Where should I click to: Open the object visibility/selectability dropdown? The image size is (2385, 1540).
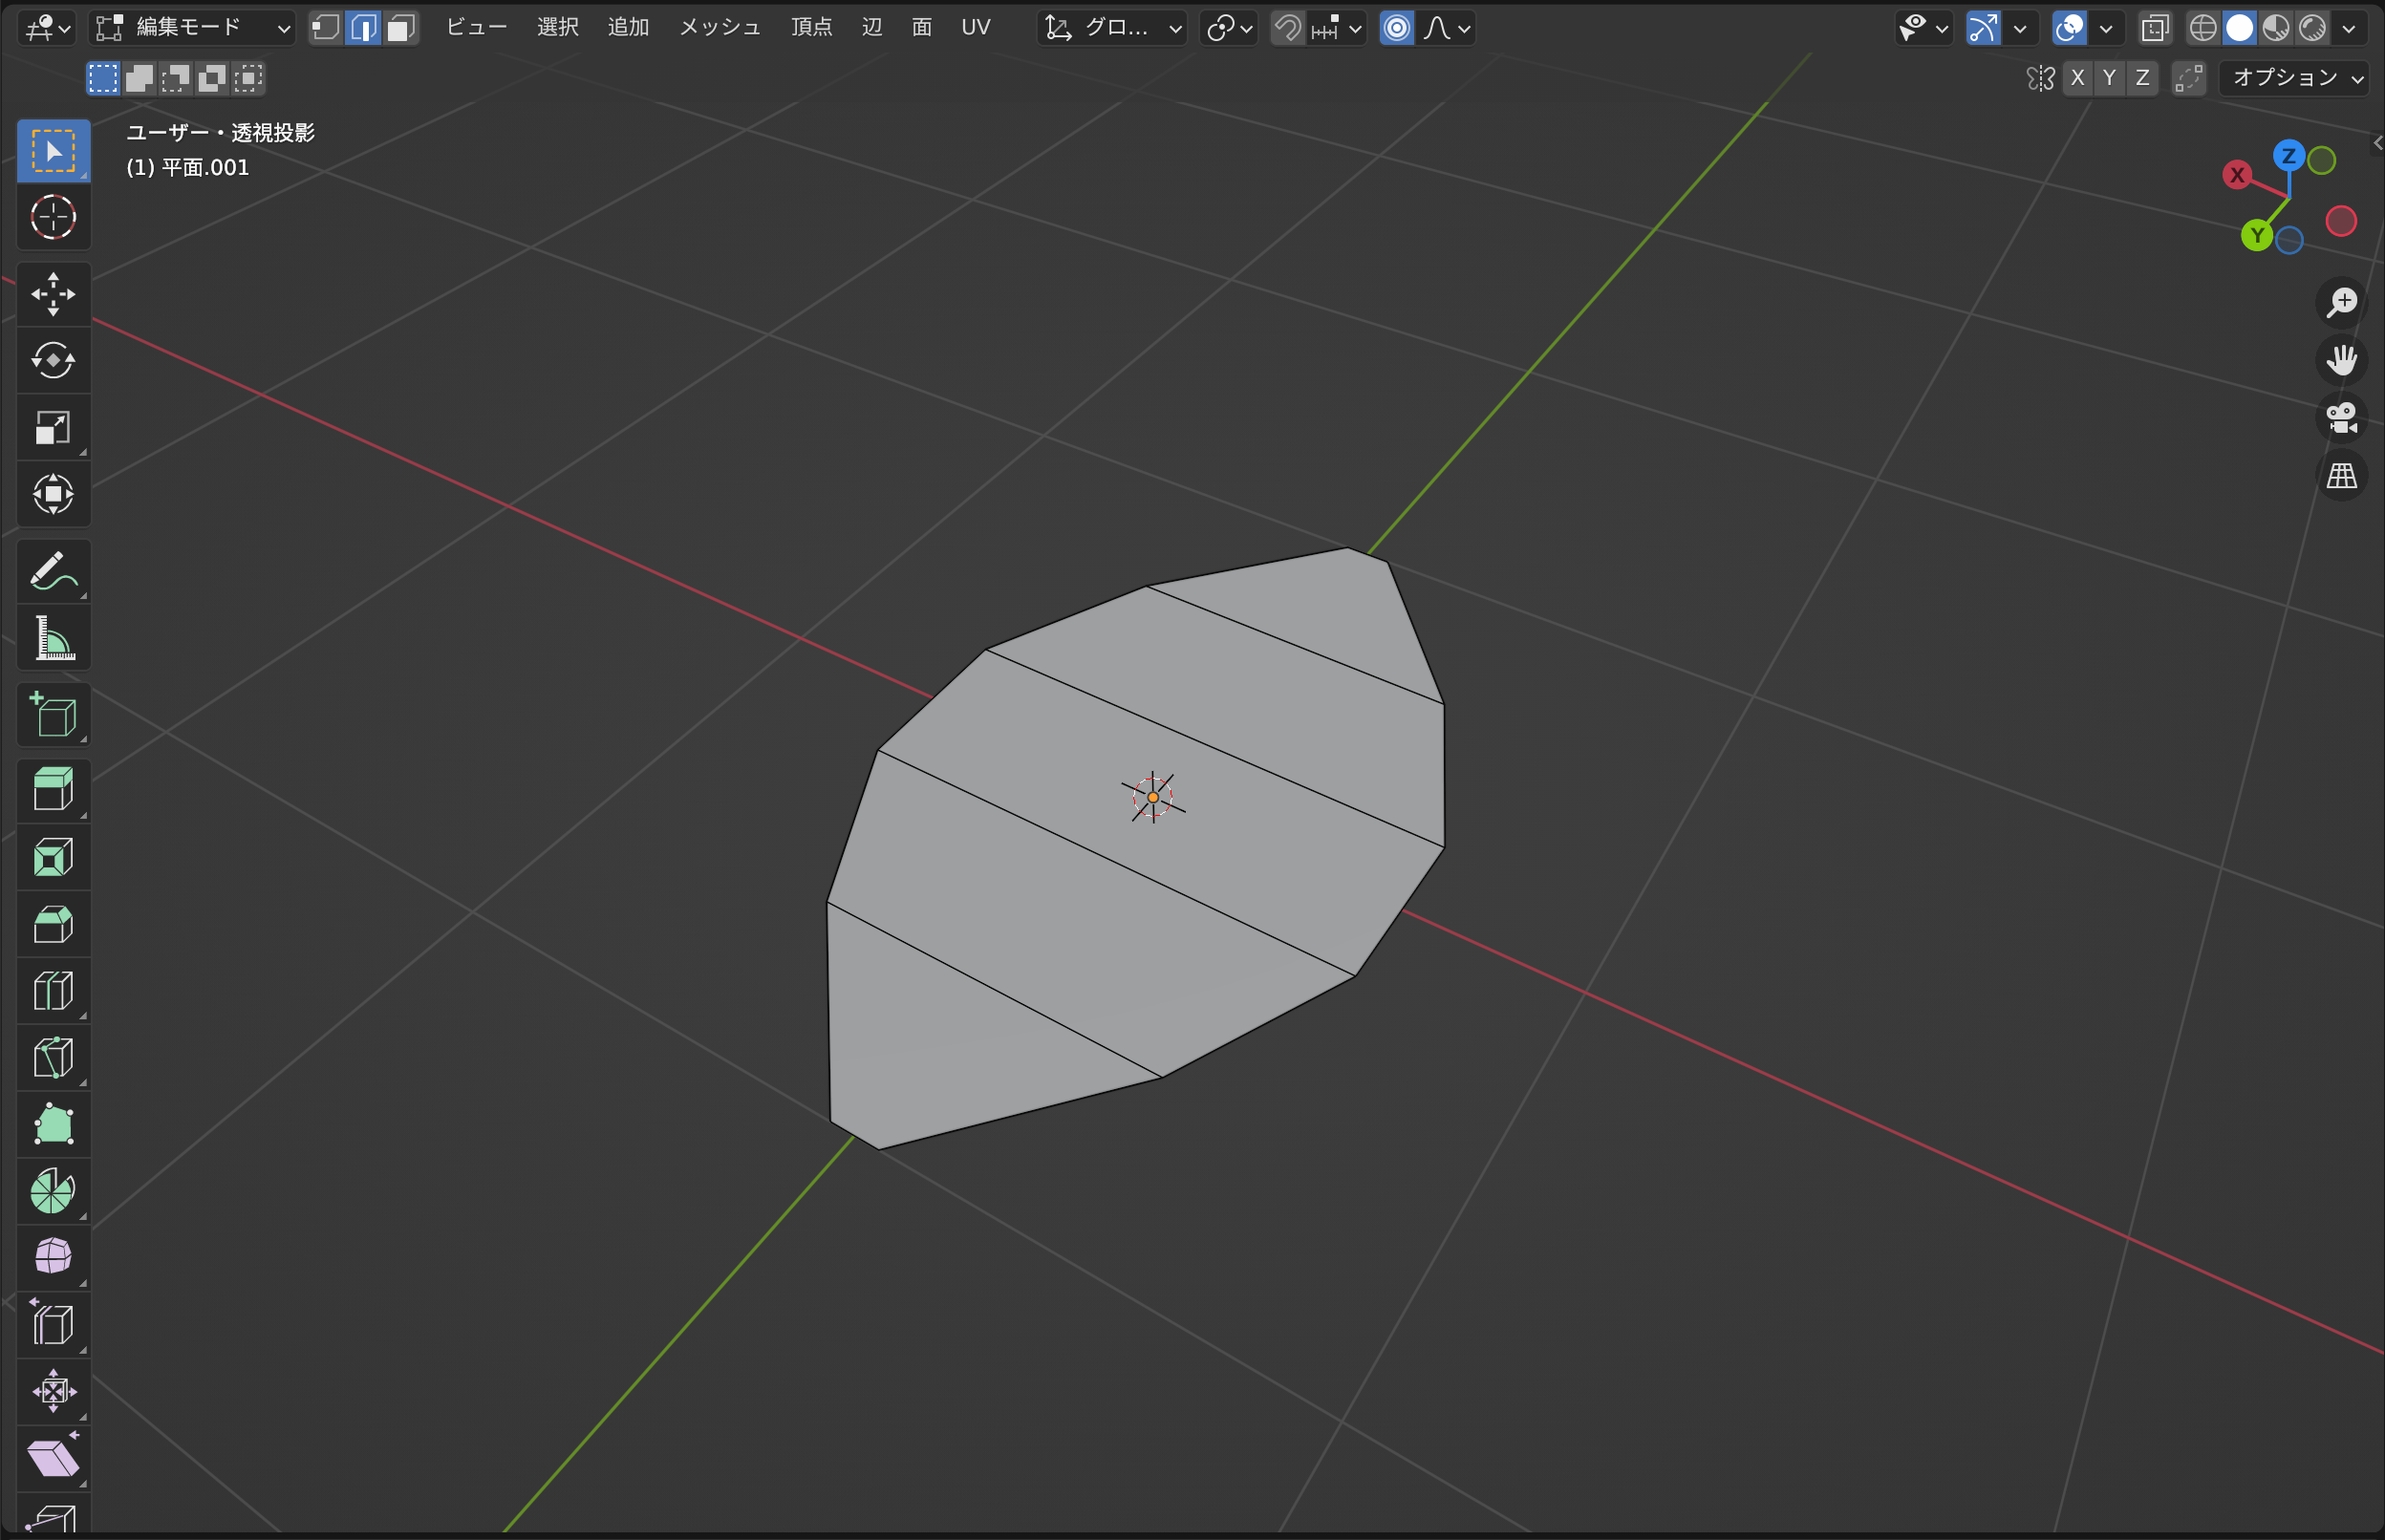(1923, 28)
